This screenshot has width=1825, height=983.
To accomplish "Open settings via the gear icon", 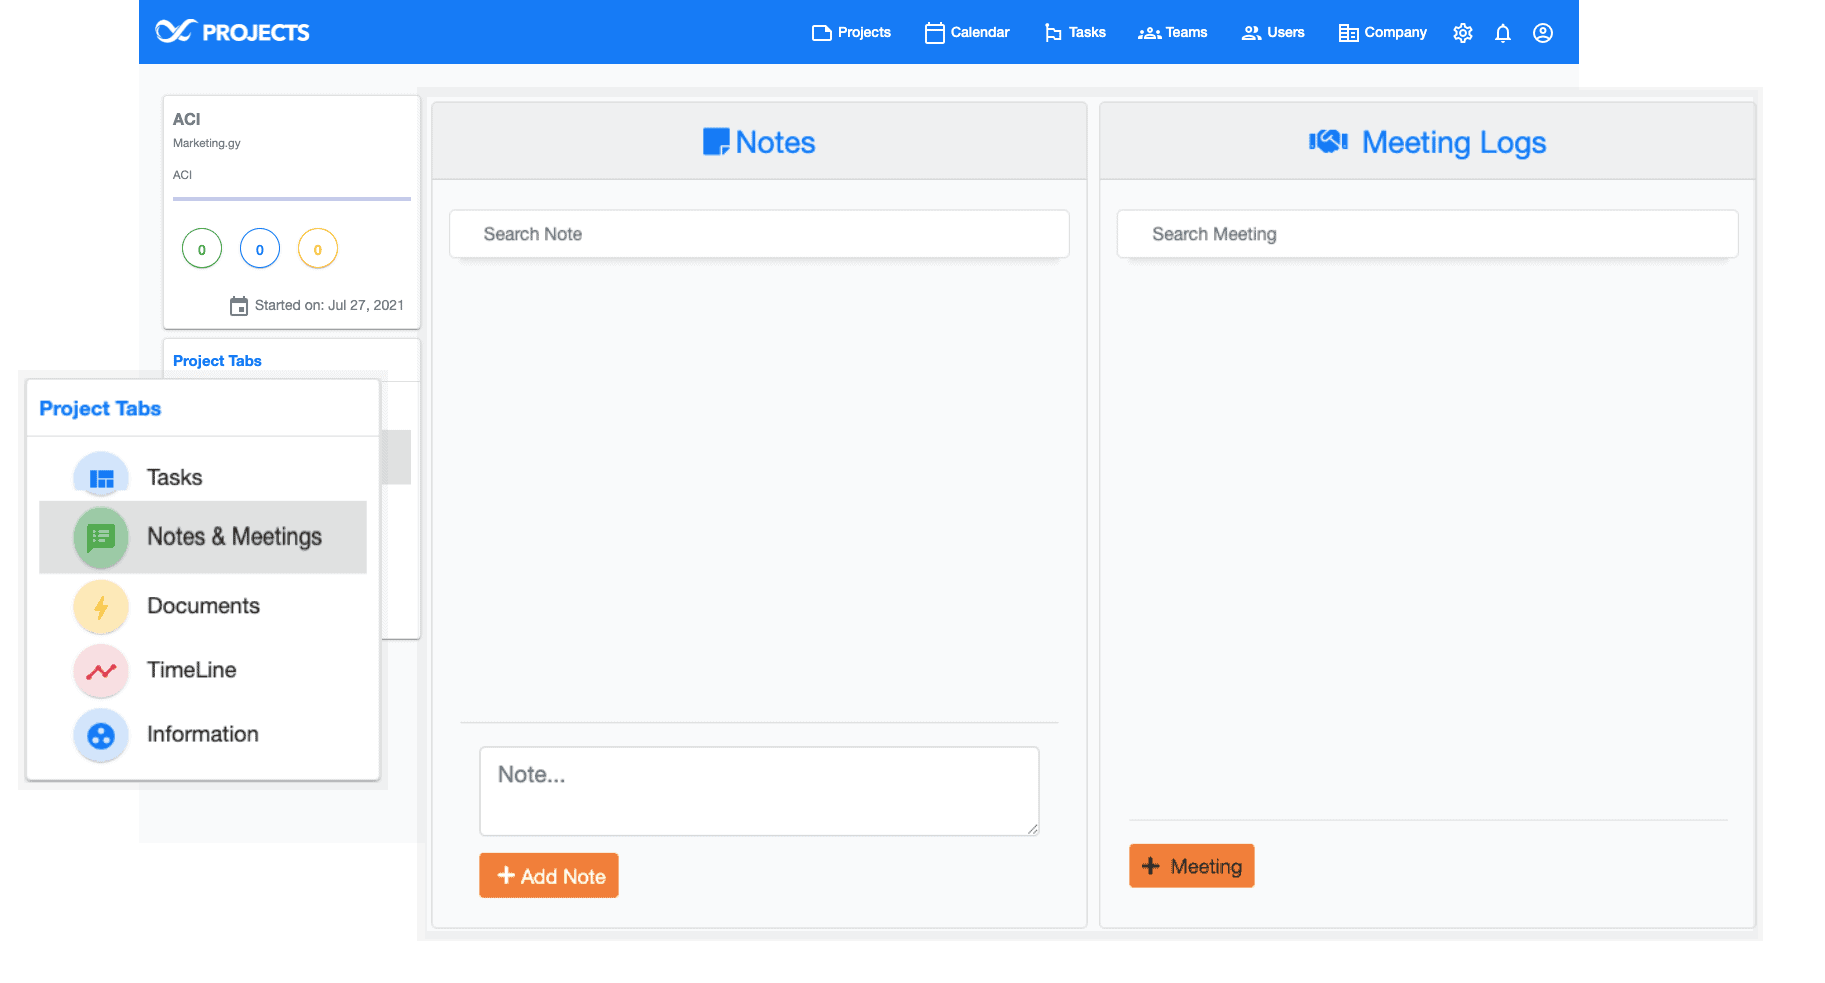I will coord(1463,33).
